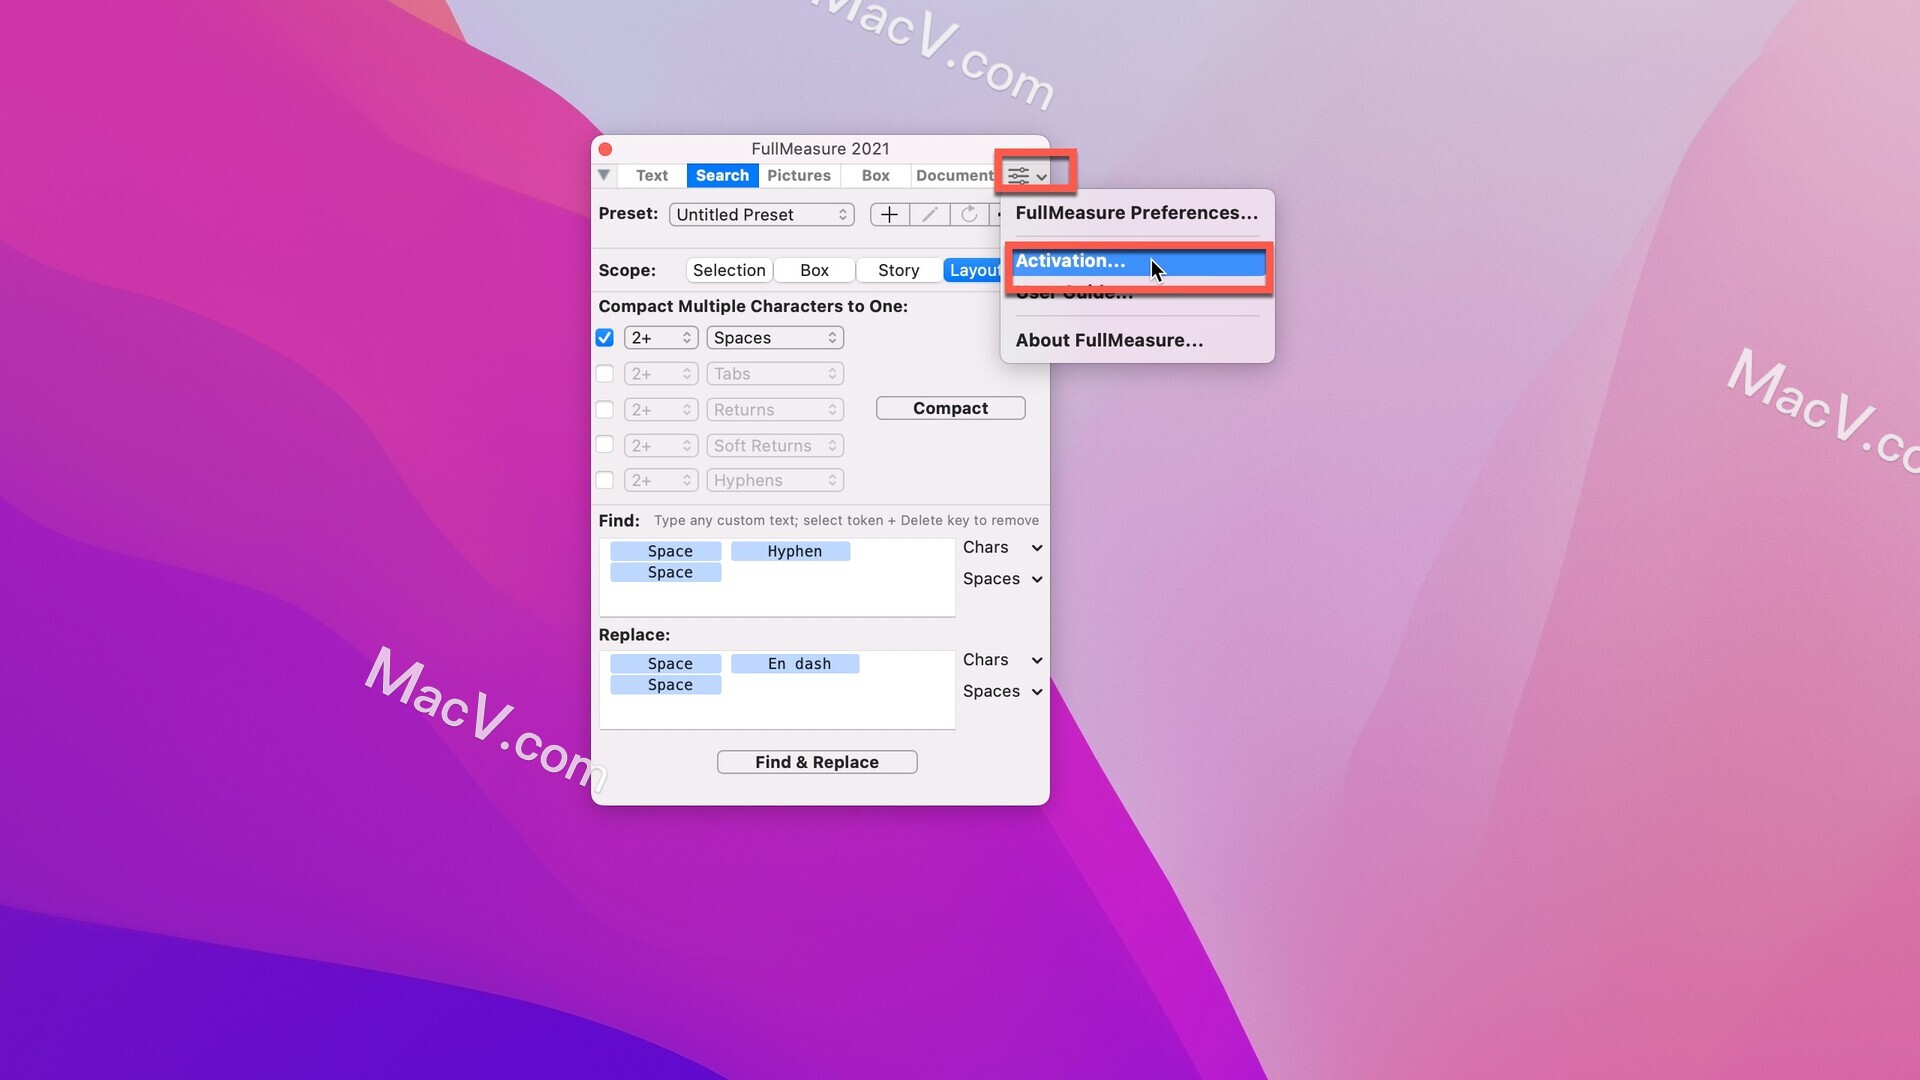
Task: Open the Find Chars menu
Action: pos(1003,548)
